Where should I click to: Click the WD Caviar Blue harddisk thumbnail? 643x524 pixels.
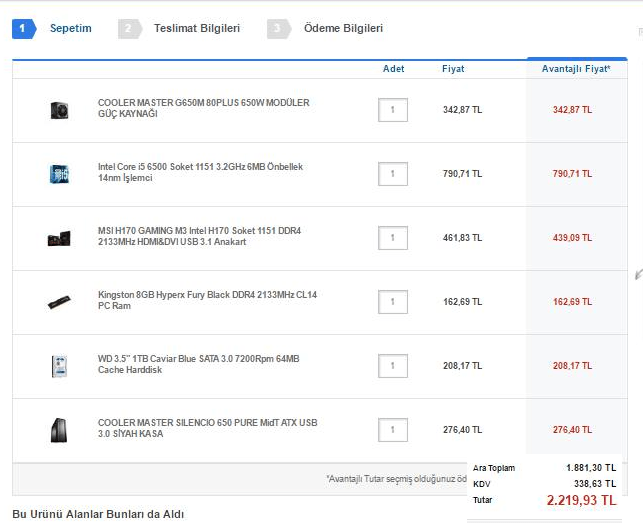59,366
